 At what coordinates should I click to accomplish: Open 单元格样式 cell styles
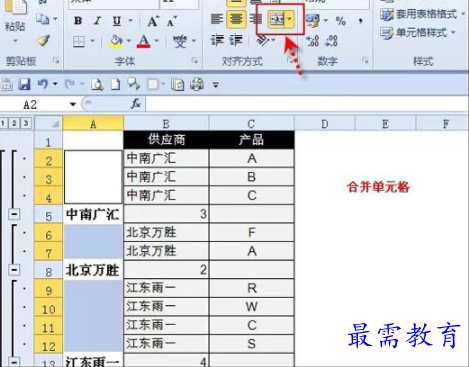click(418, 33)
